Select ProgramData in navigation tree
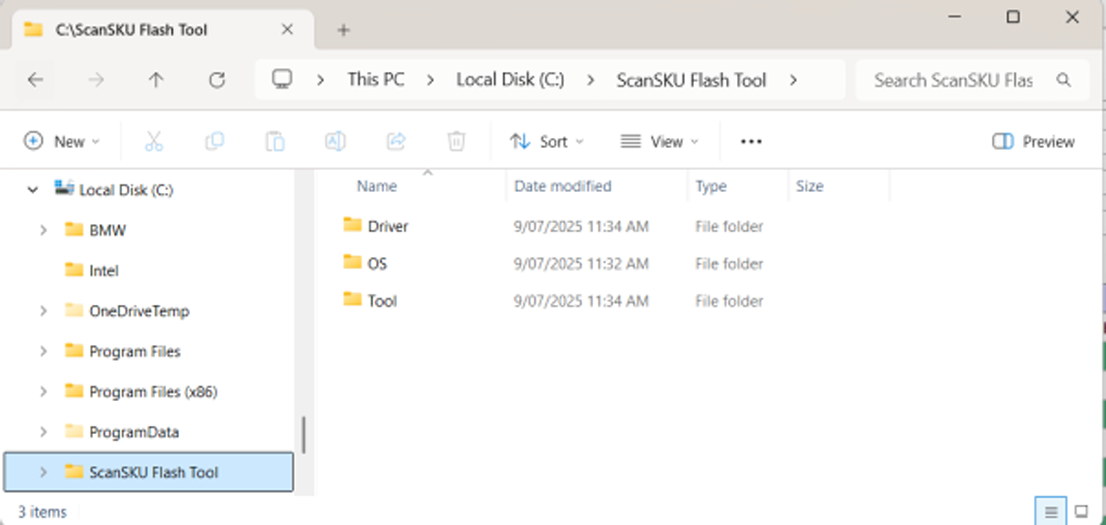1106x525 pixels. click(x=134, y=432)
